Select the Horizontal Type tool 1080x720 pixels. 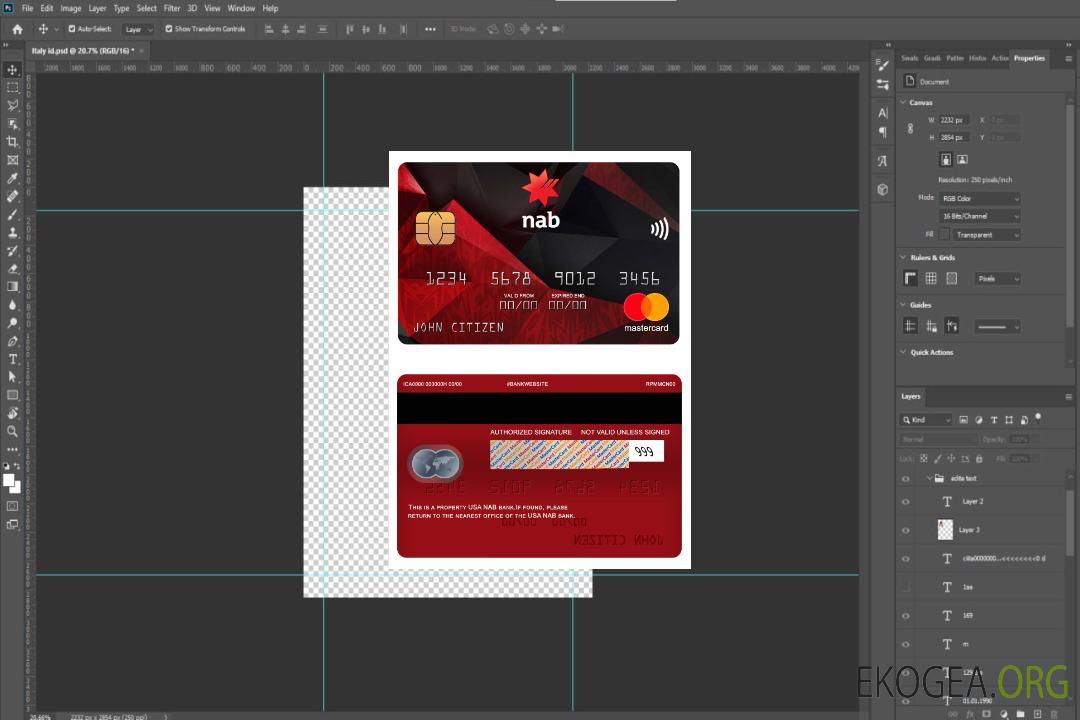click(12, 359)
